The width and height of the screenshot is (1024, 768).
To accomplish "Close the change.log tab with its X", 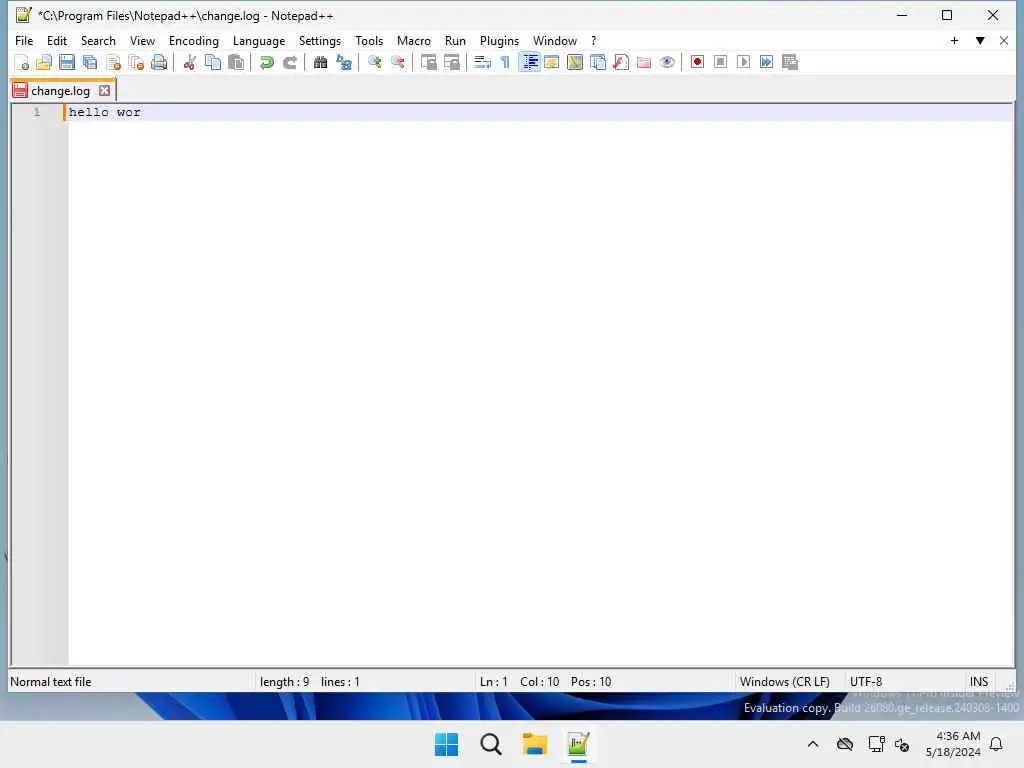I will pos(104,91).
